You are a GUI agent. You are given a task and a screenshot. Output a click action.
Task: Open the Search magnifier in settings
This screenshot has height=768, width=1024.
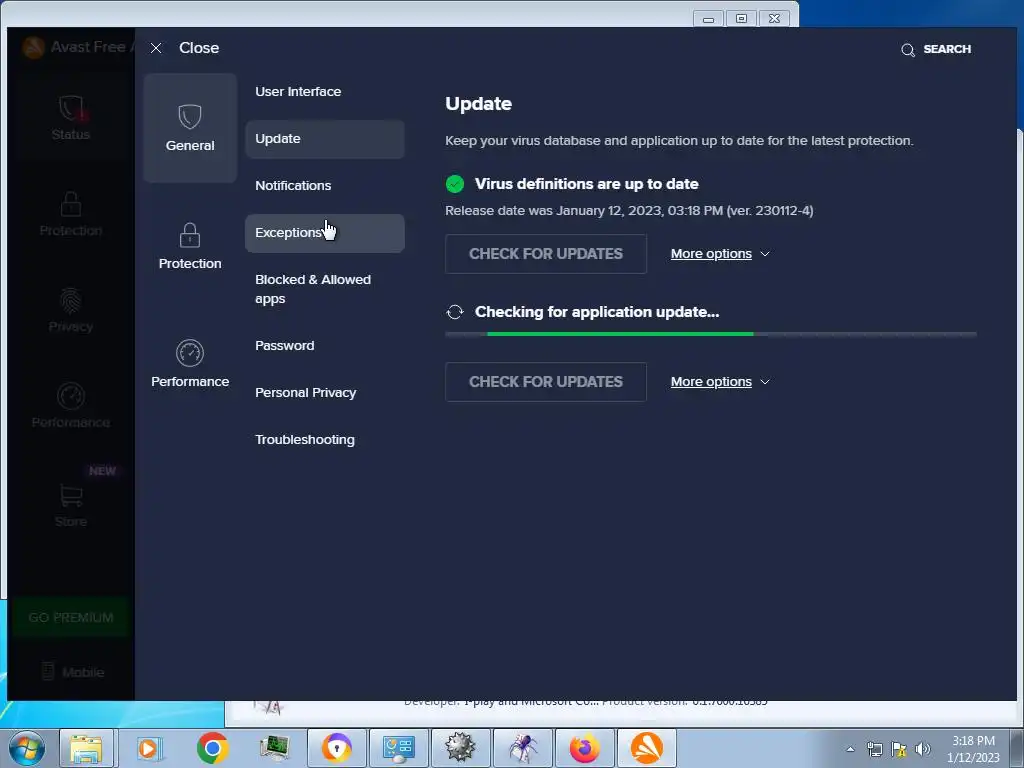[908, 50]
